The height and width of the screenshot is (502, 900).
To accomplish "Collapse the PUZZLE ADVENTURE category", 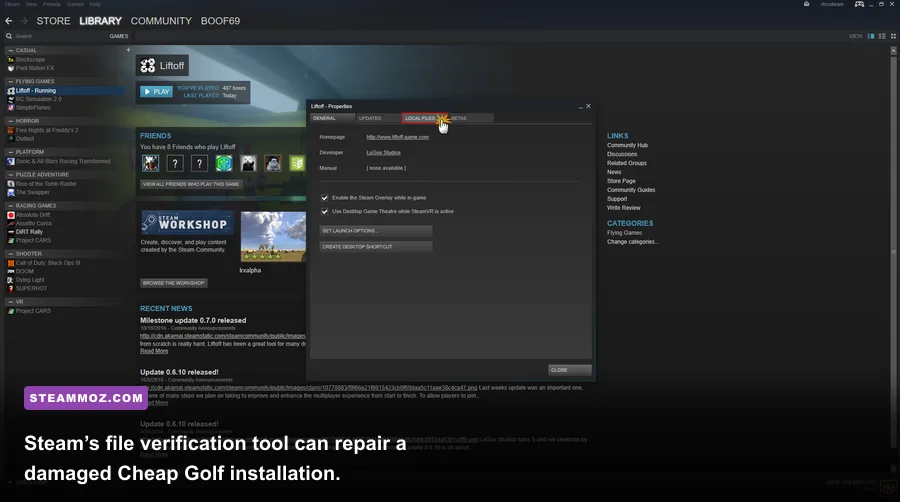I will 10,174.
